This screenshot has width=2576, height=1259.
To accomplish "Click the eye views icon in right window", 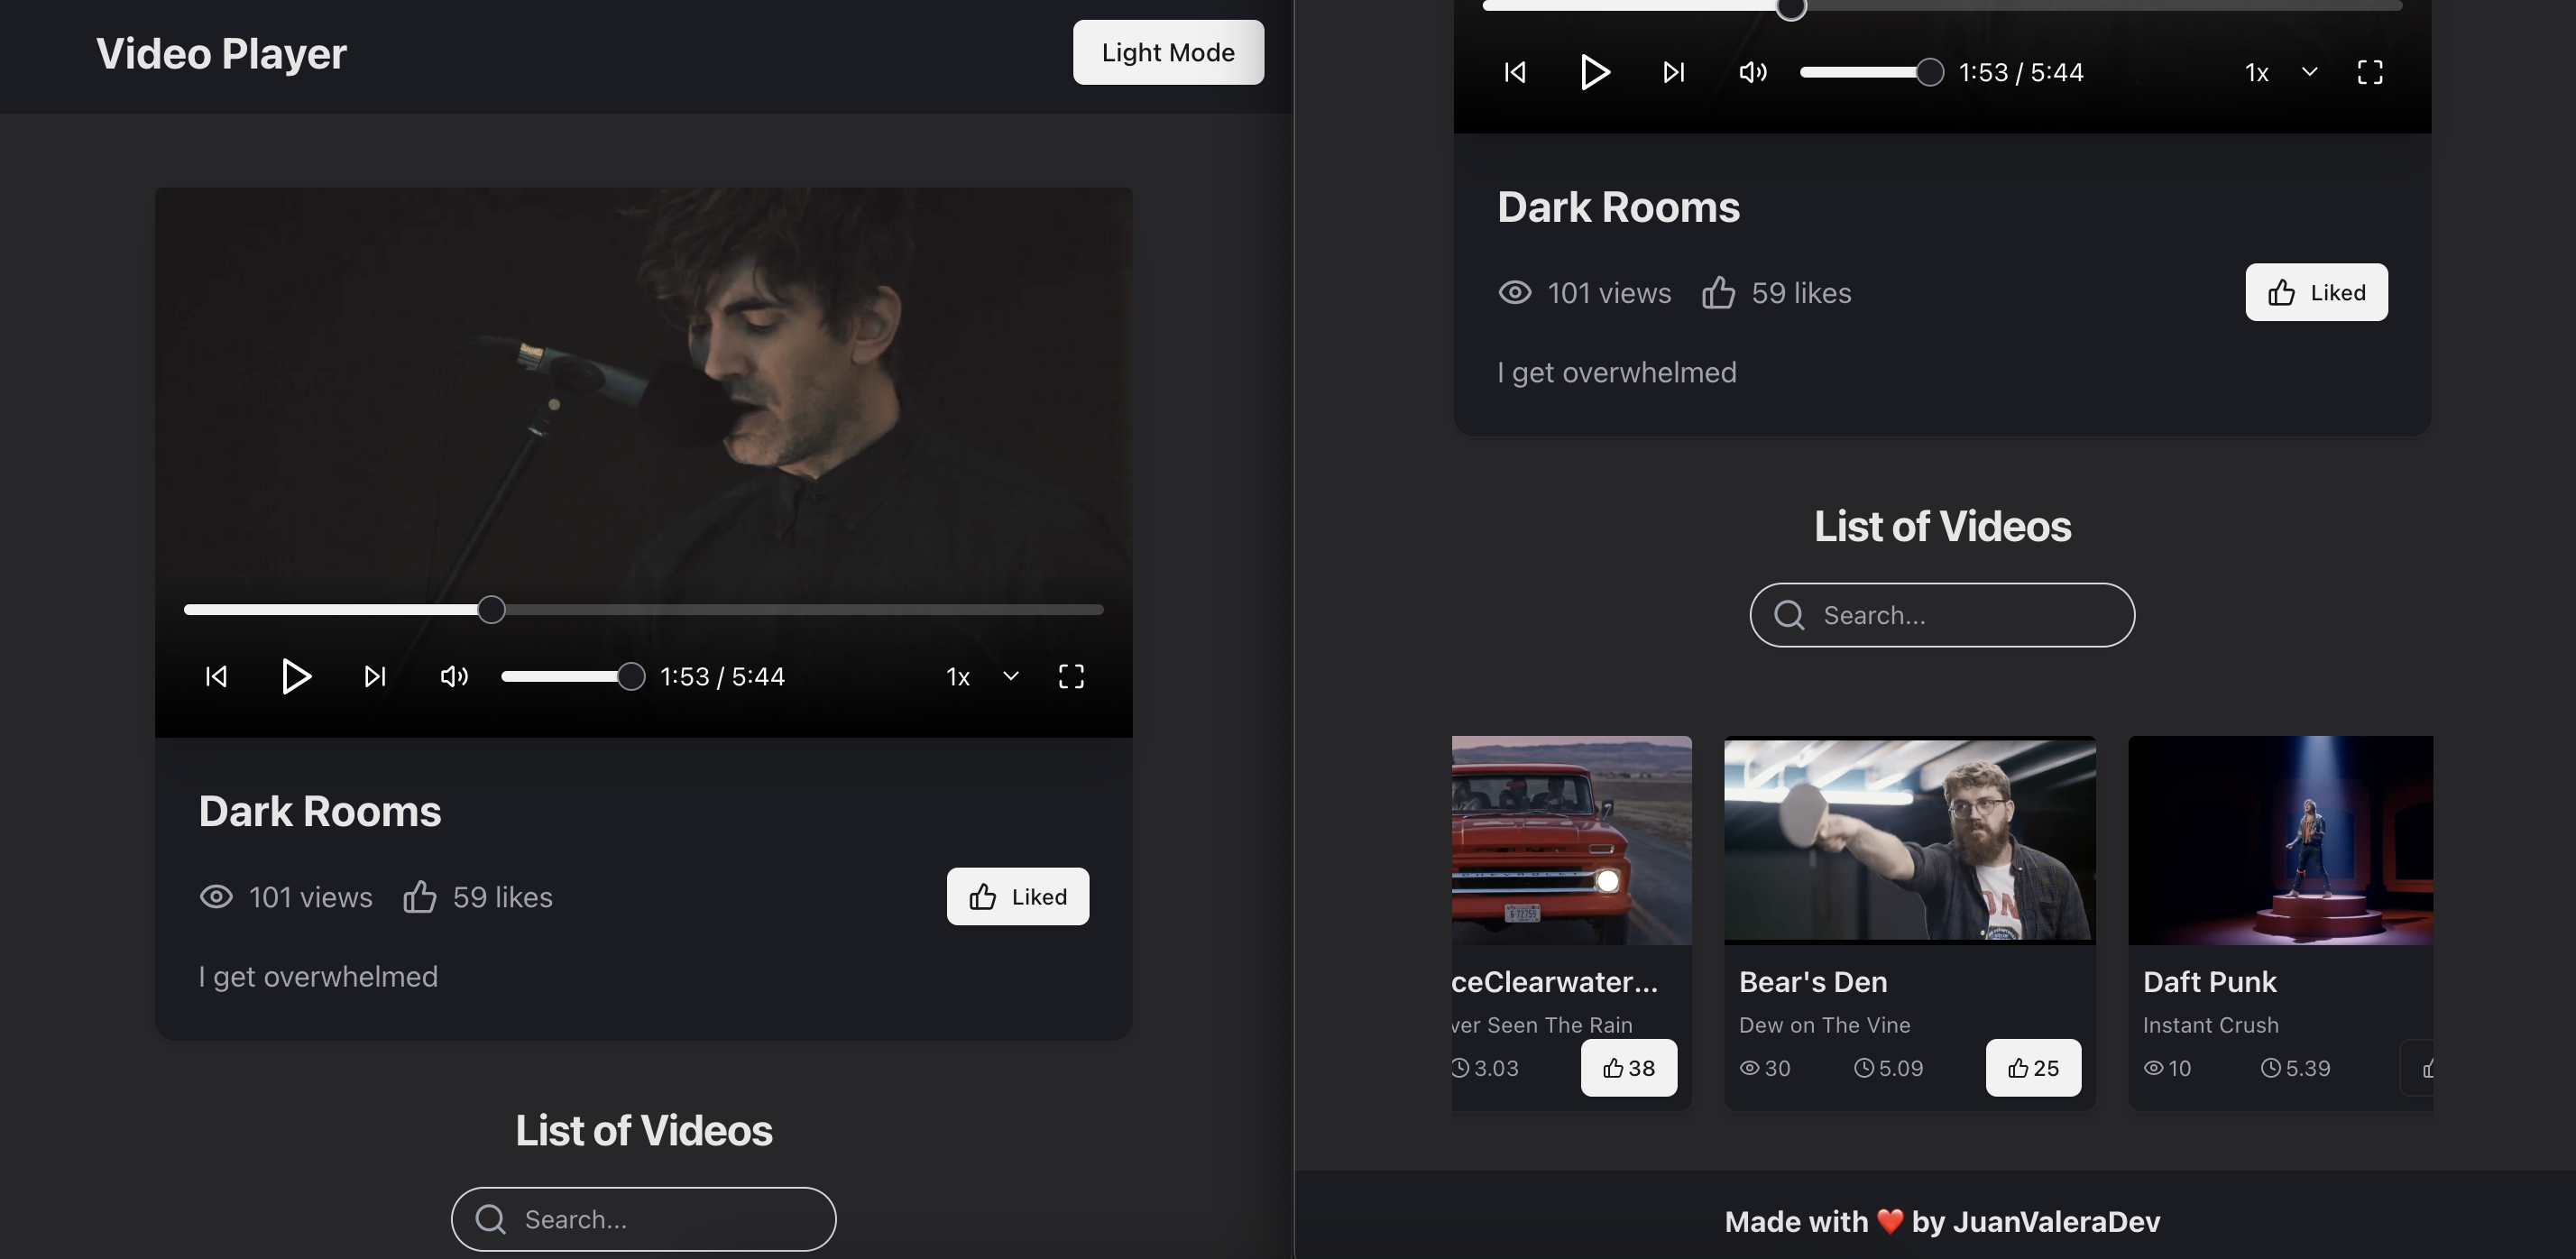I will (x=1515, y=292).
